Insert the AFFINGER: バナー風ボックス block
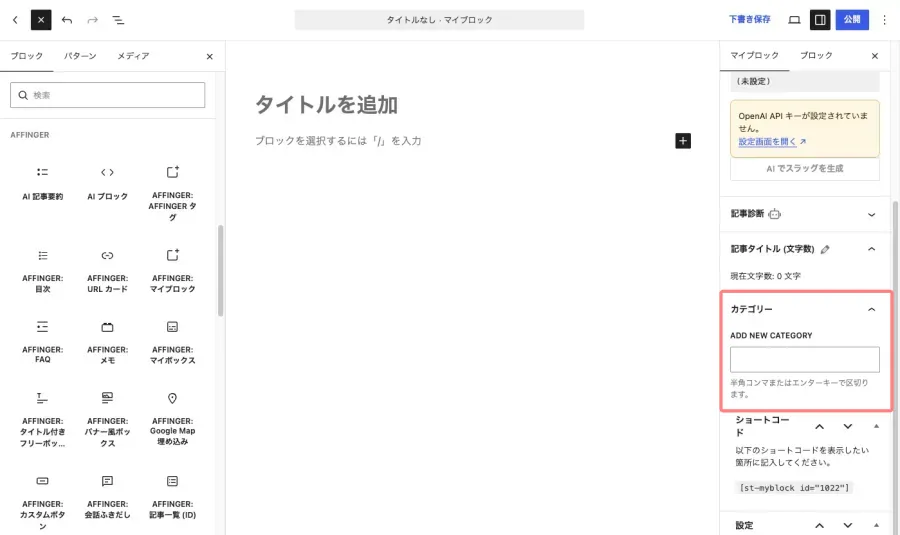Screen dimensions: 900x535 click(x=107, y=420)
